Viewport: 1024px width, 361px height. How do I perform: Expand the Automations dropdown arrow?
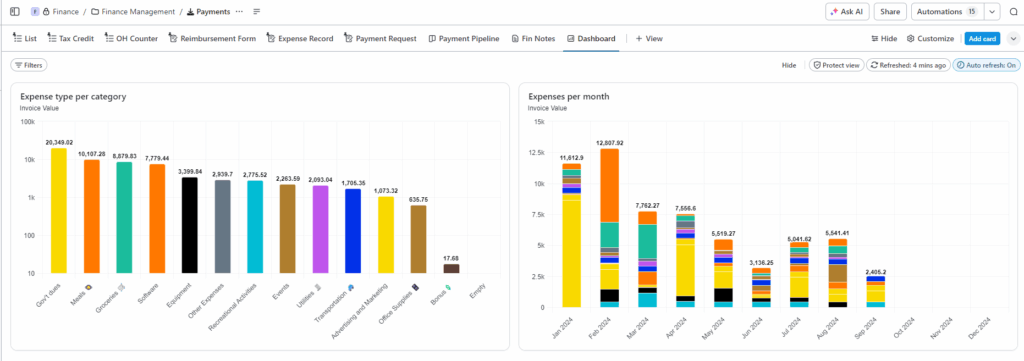(992, 12)
